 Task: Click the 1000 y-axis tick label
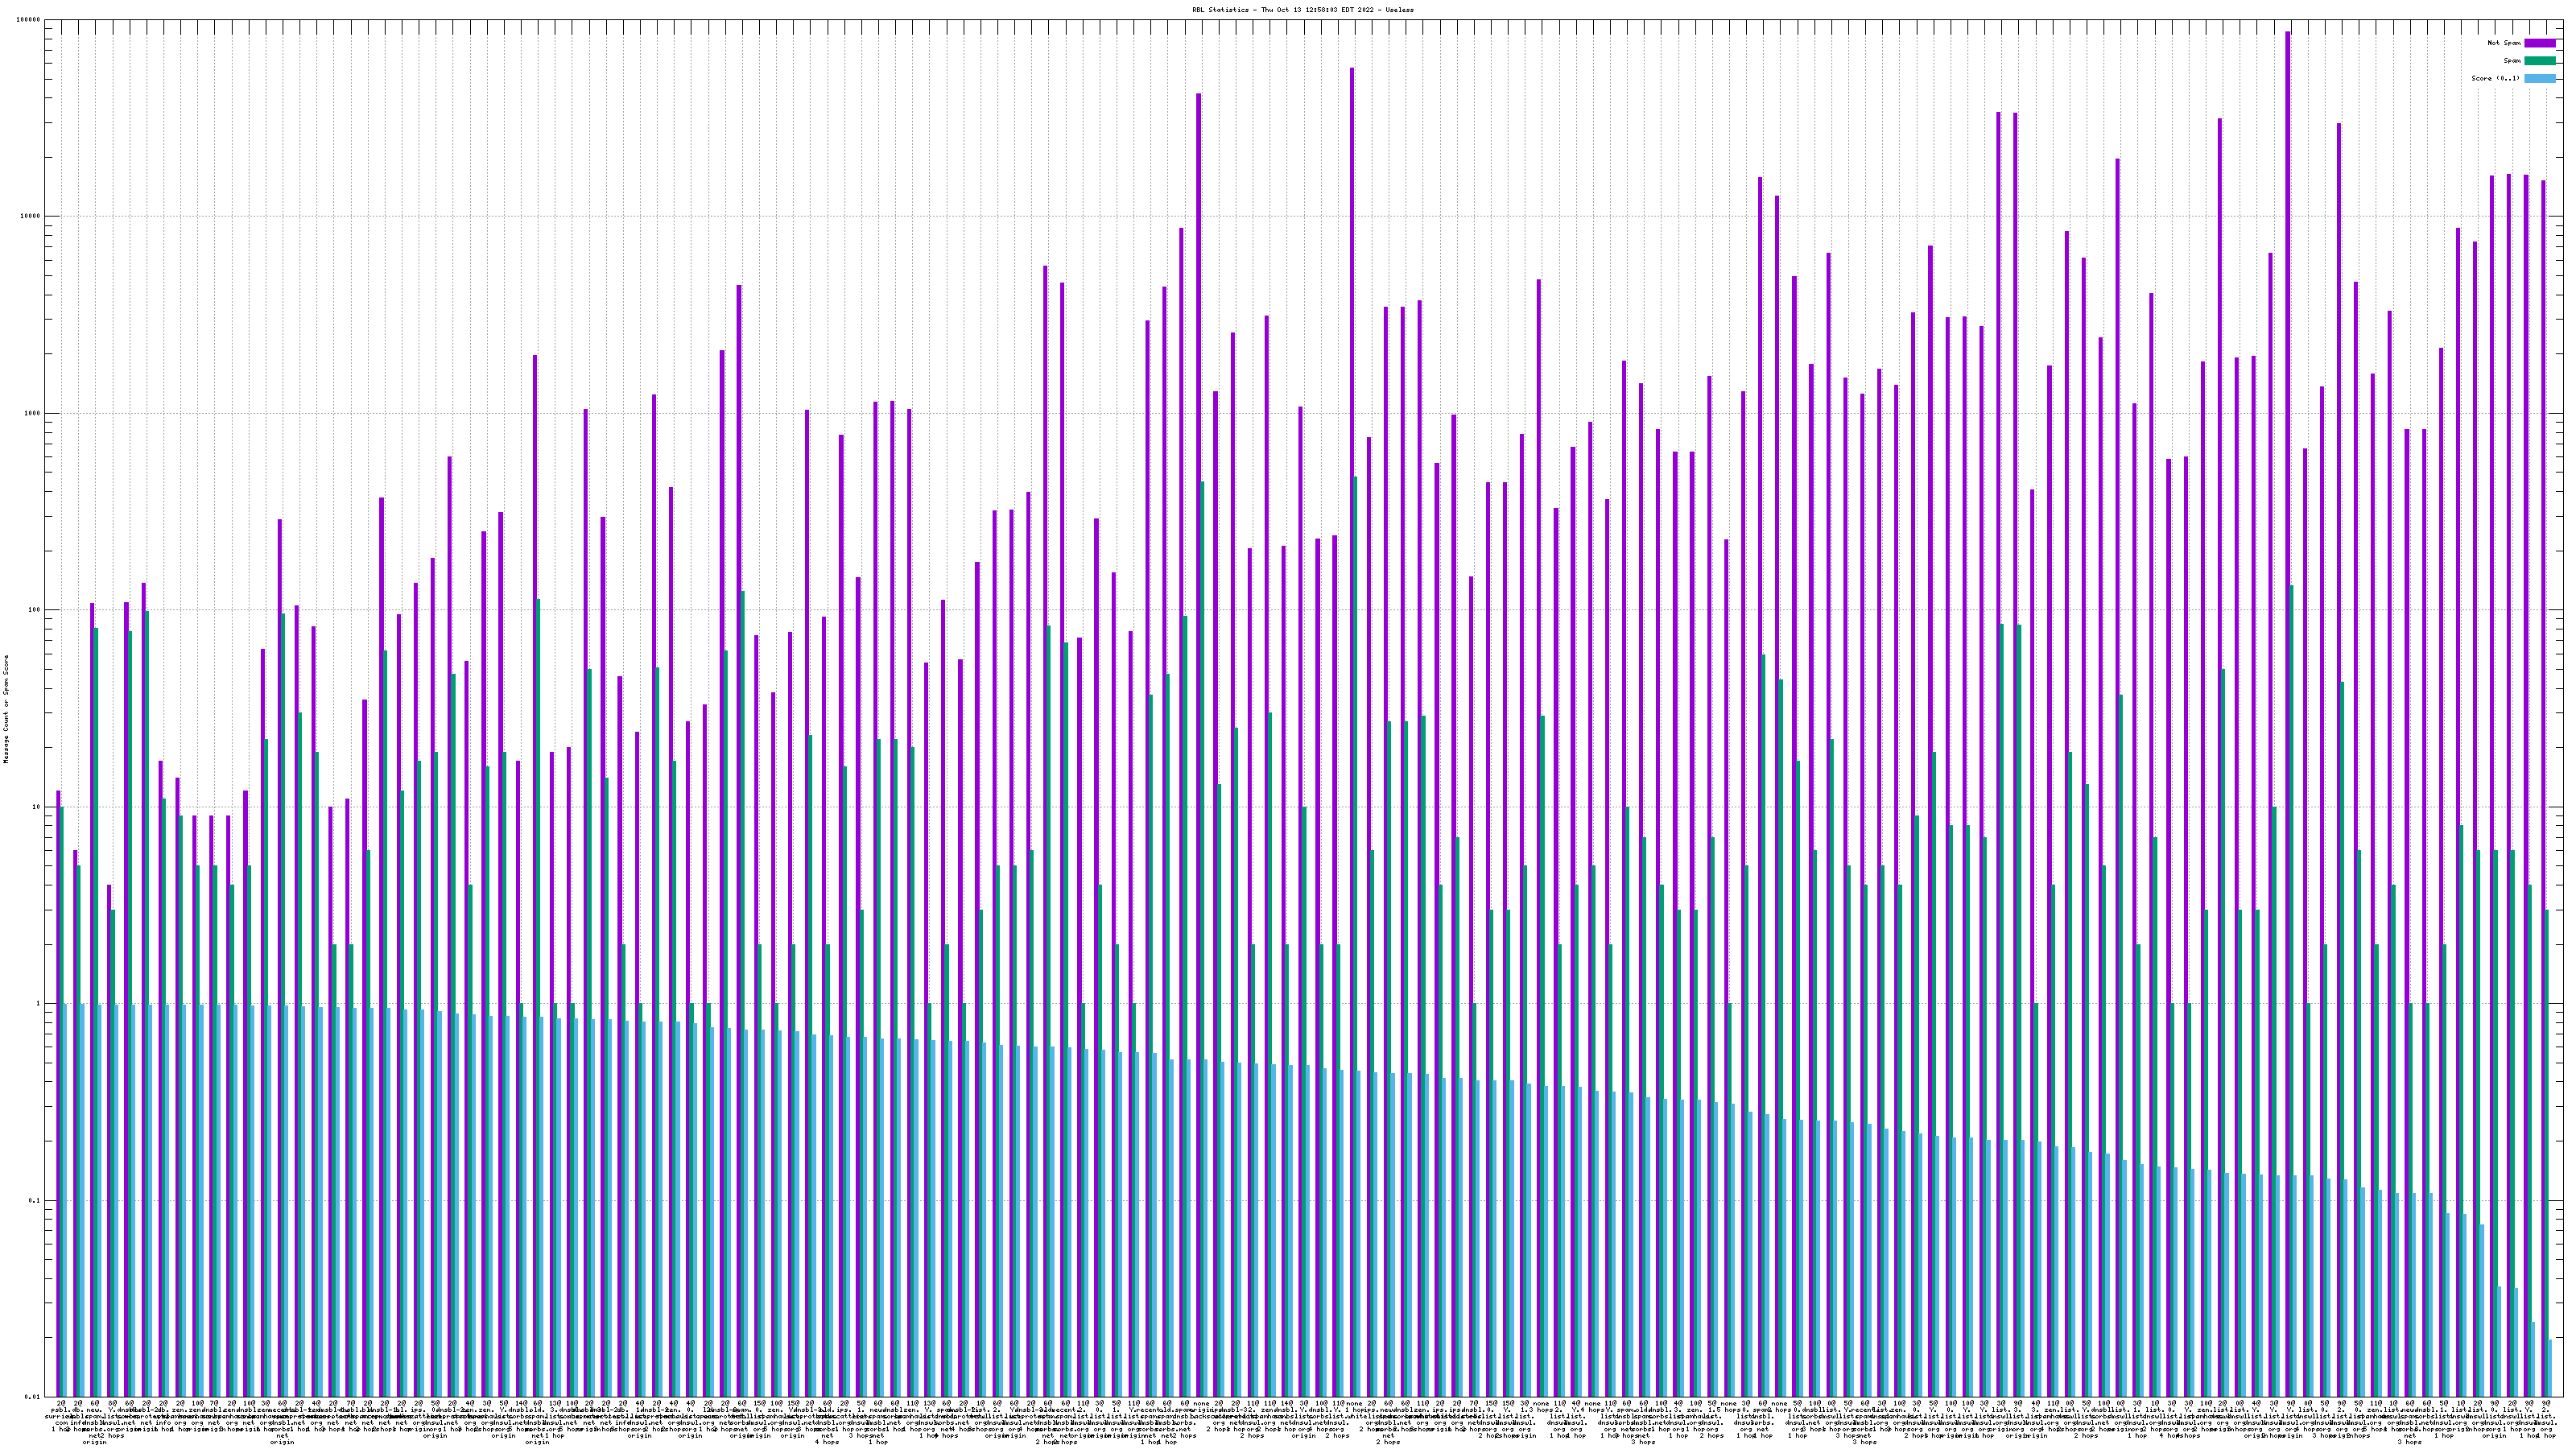coord(34,414)
